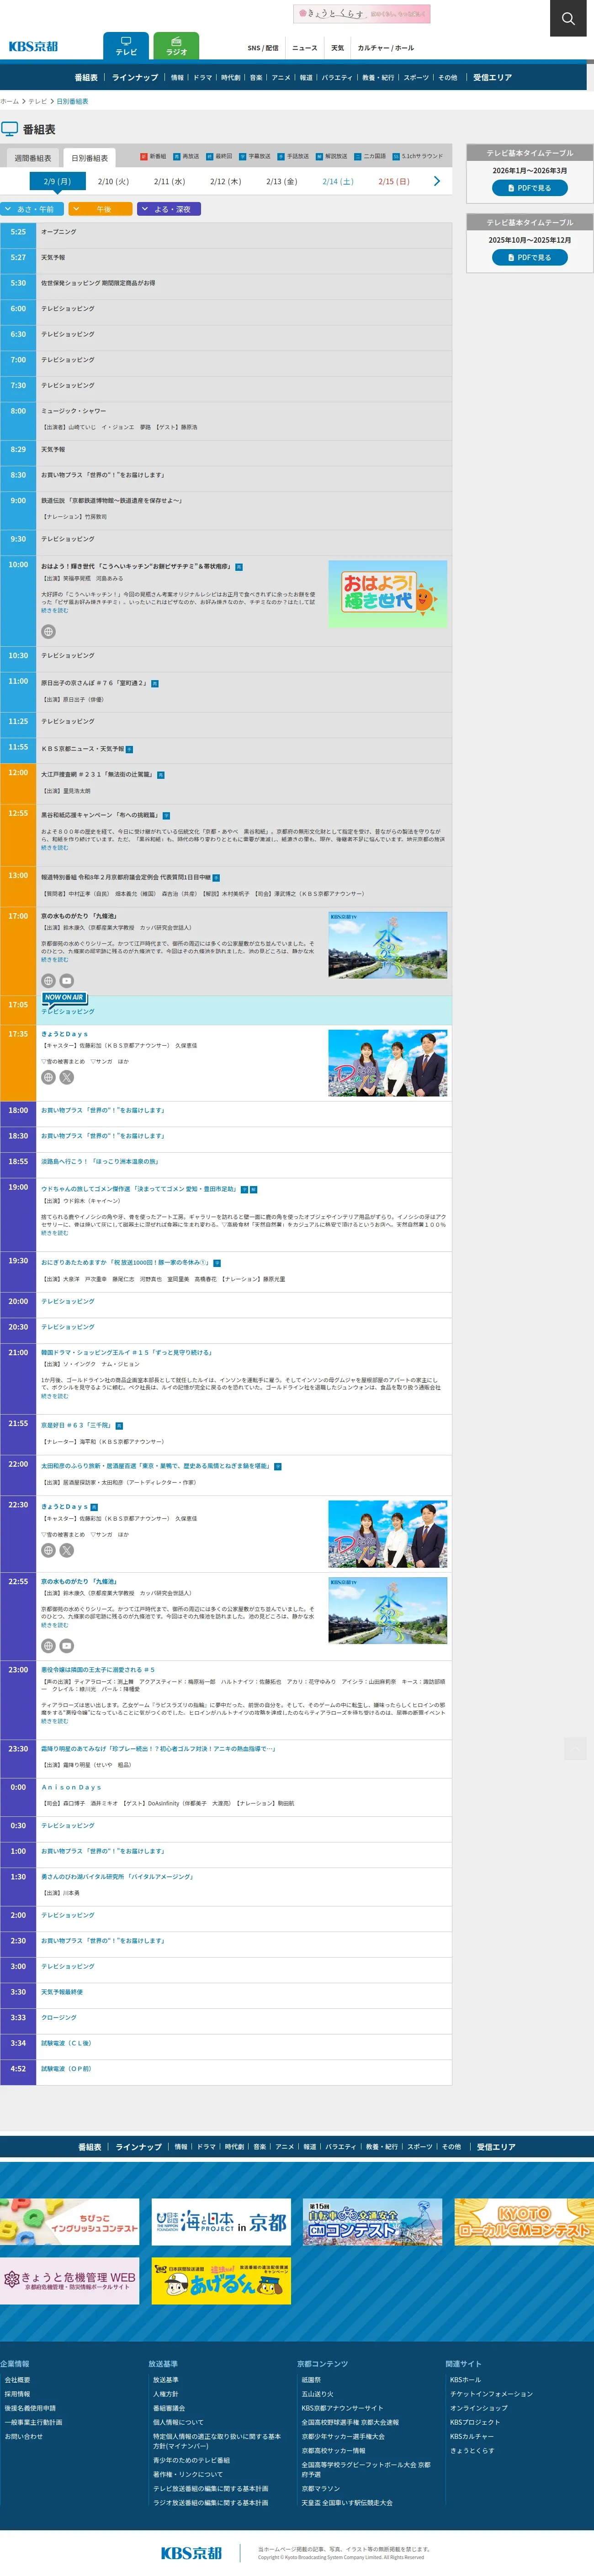Open the search magnifier icon in header
Screen dimensions: 594x2576
click(x=568, y=18)
